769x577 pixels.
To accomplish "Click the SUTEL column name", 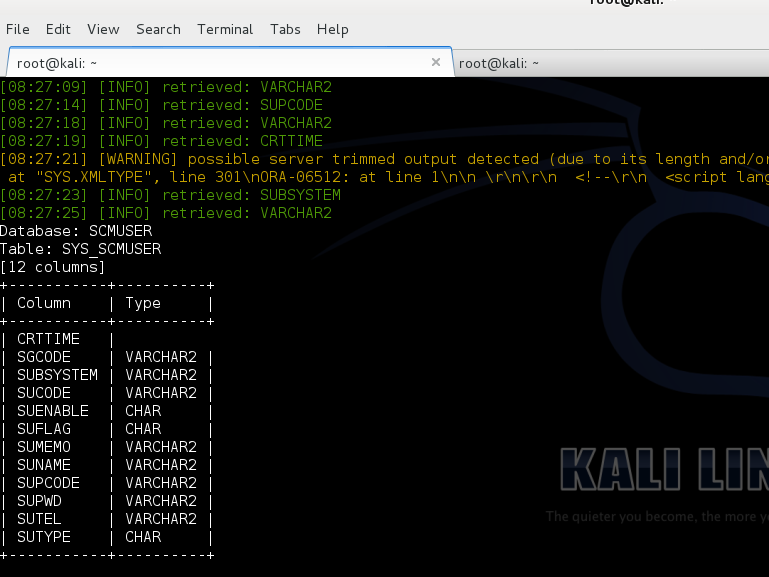I will click(39, 519).
